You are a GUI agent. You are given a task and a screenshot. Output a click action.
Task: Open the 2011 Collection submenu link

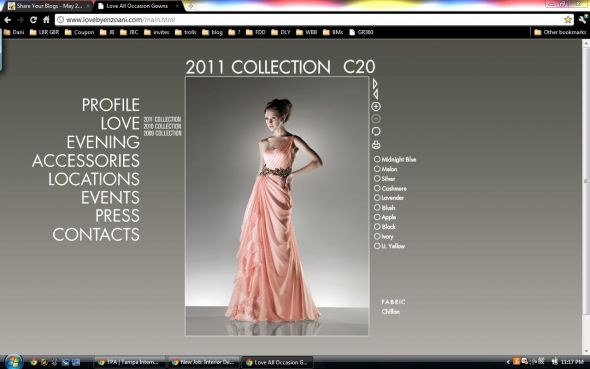(x=162, y=119)
